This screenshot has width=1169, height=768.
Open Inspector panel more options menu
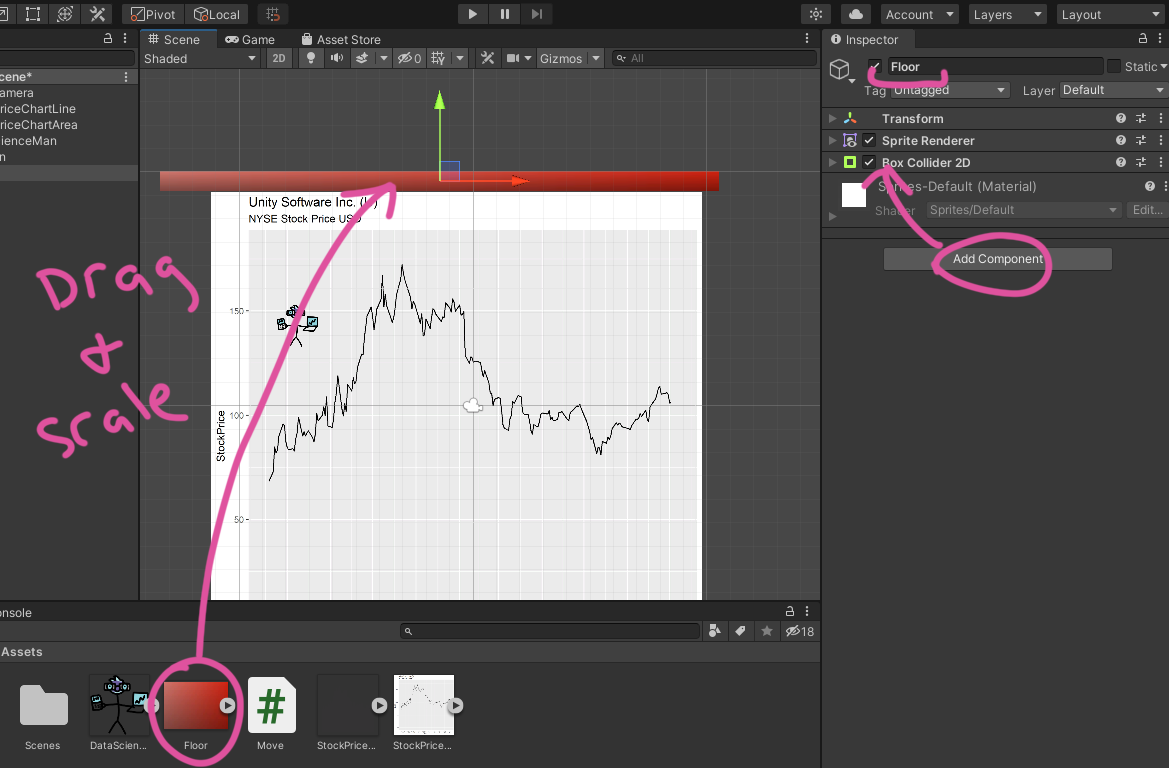point(1160,39)
